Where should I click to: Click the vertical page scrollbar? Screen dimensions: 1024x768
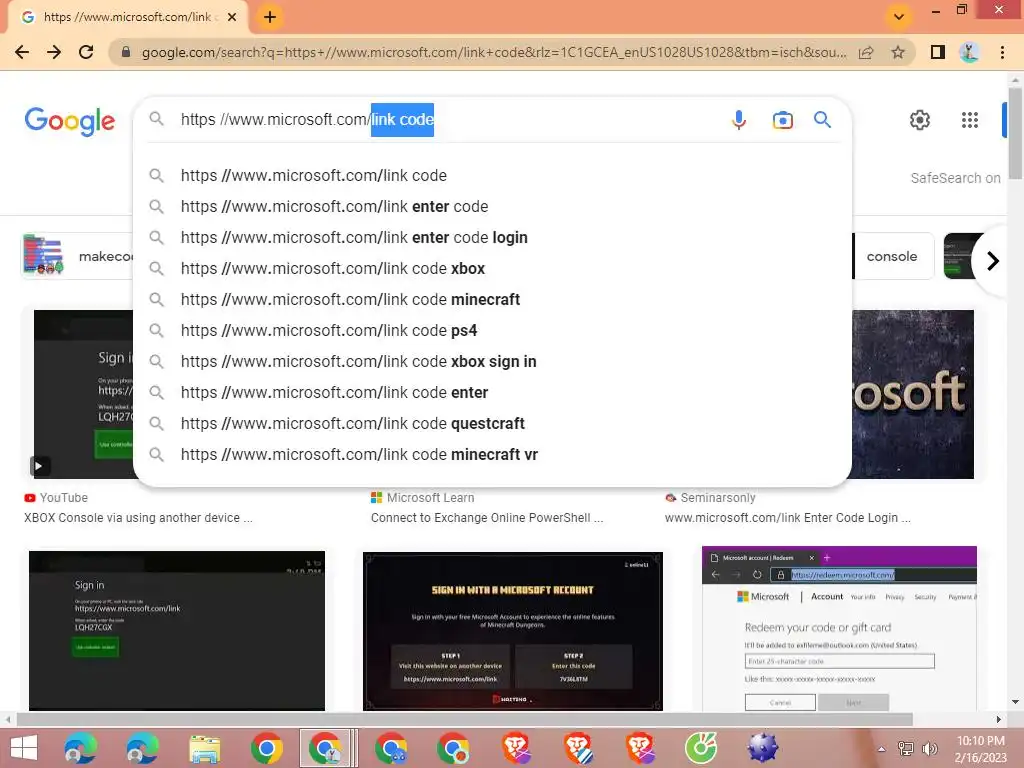[1015, 133]
